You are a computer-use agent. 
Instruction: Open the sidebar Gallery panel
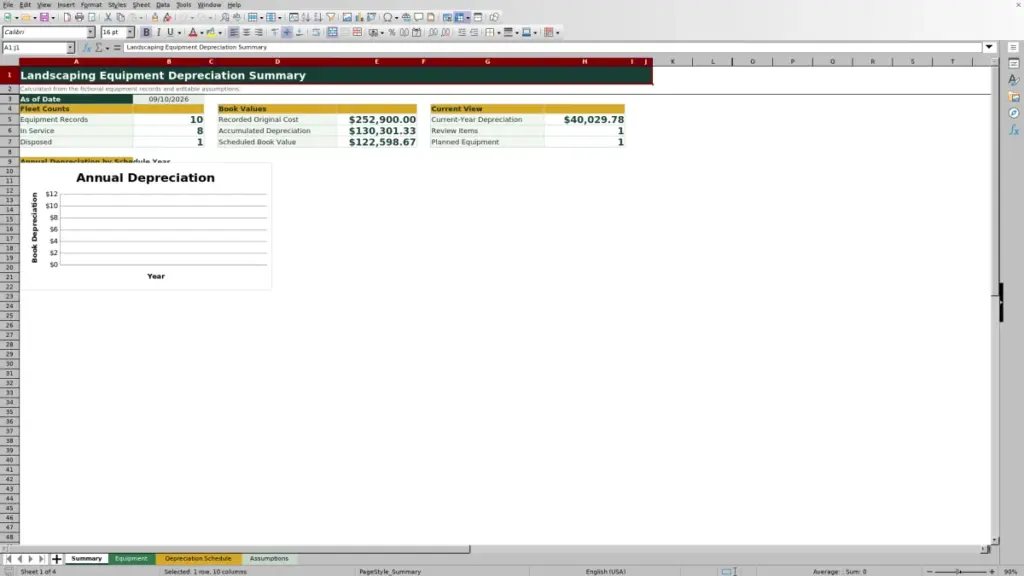pyautogui.click(x=1014, y=97)
